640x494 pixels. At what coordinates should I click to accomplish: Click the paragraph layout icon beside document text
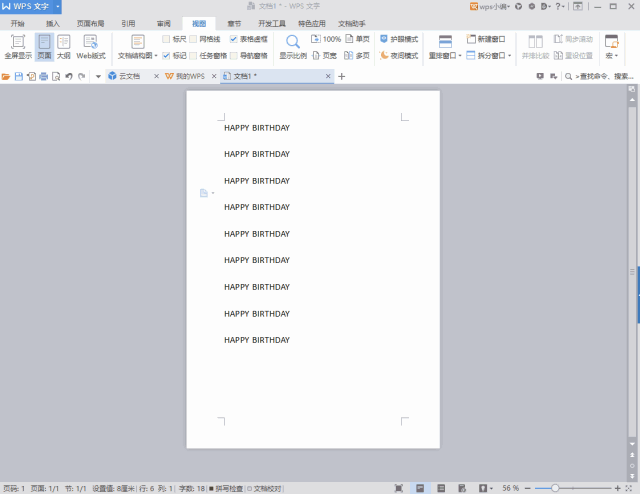204,193
